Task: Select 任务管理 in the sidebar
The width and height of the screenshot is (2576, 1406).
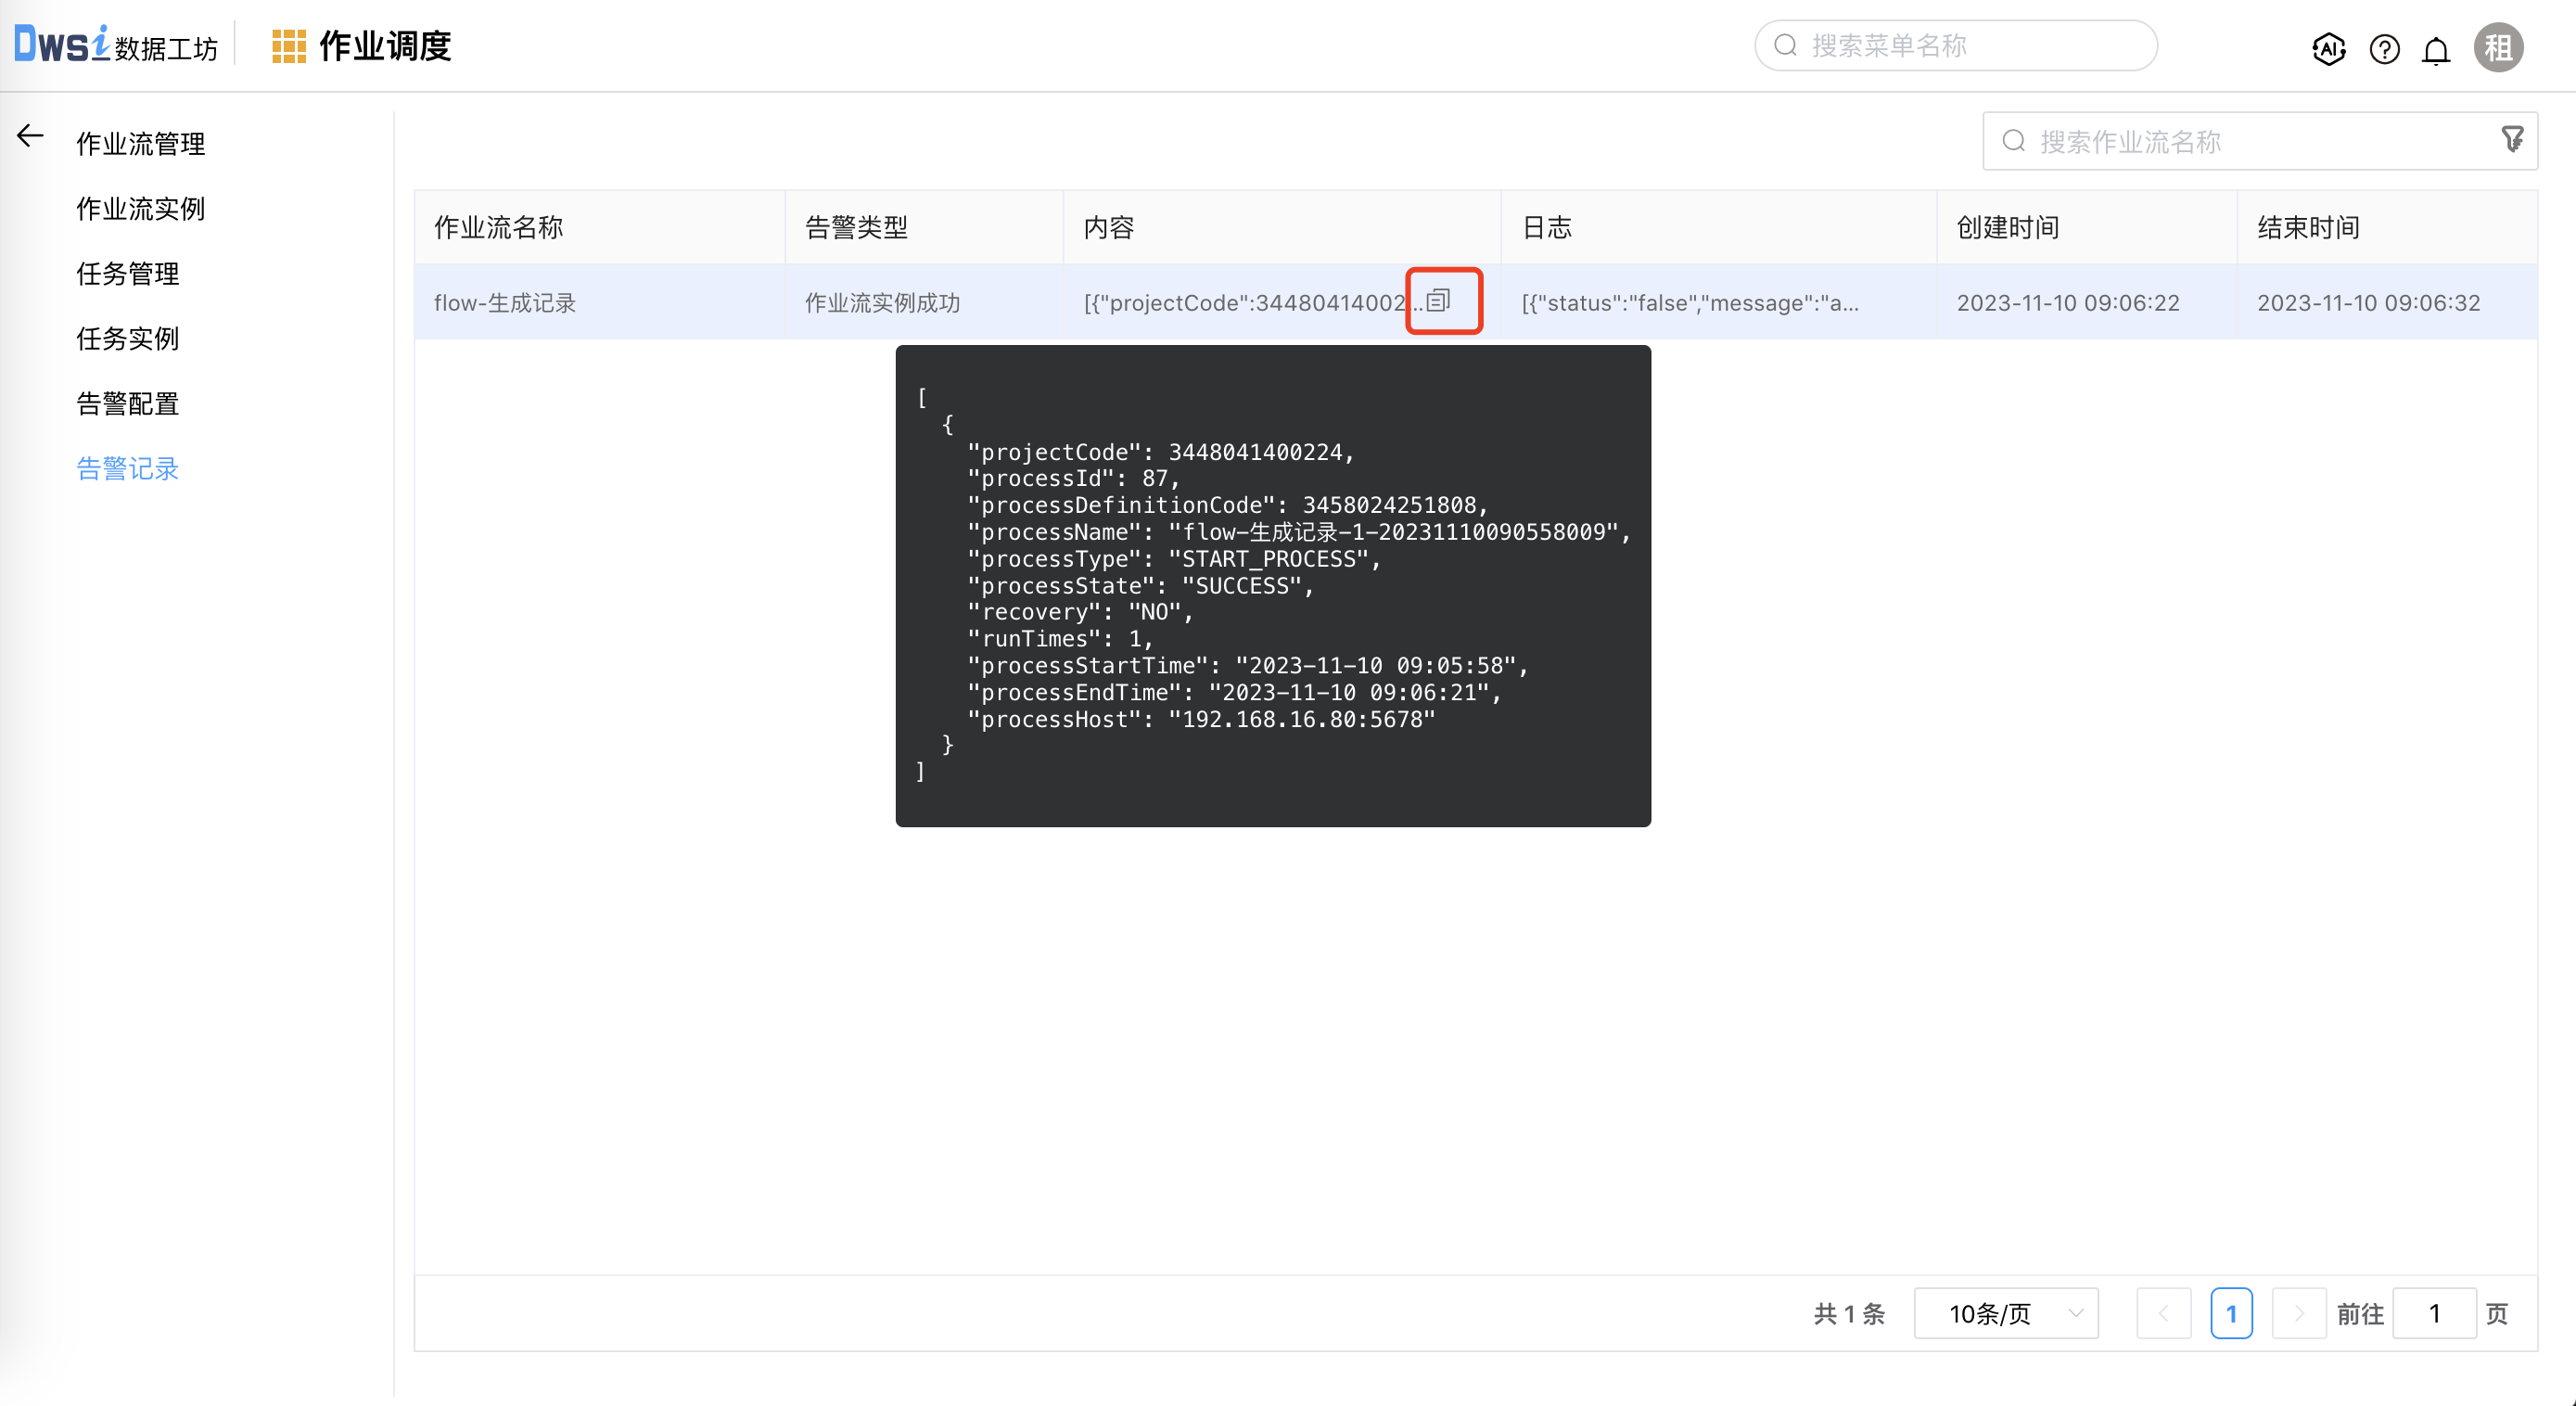Action: click(128, 274)
